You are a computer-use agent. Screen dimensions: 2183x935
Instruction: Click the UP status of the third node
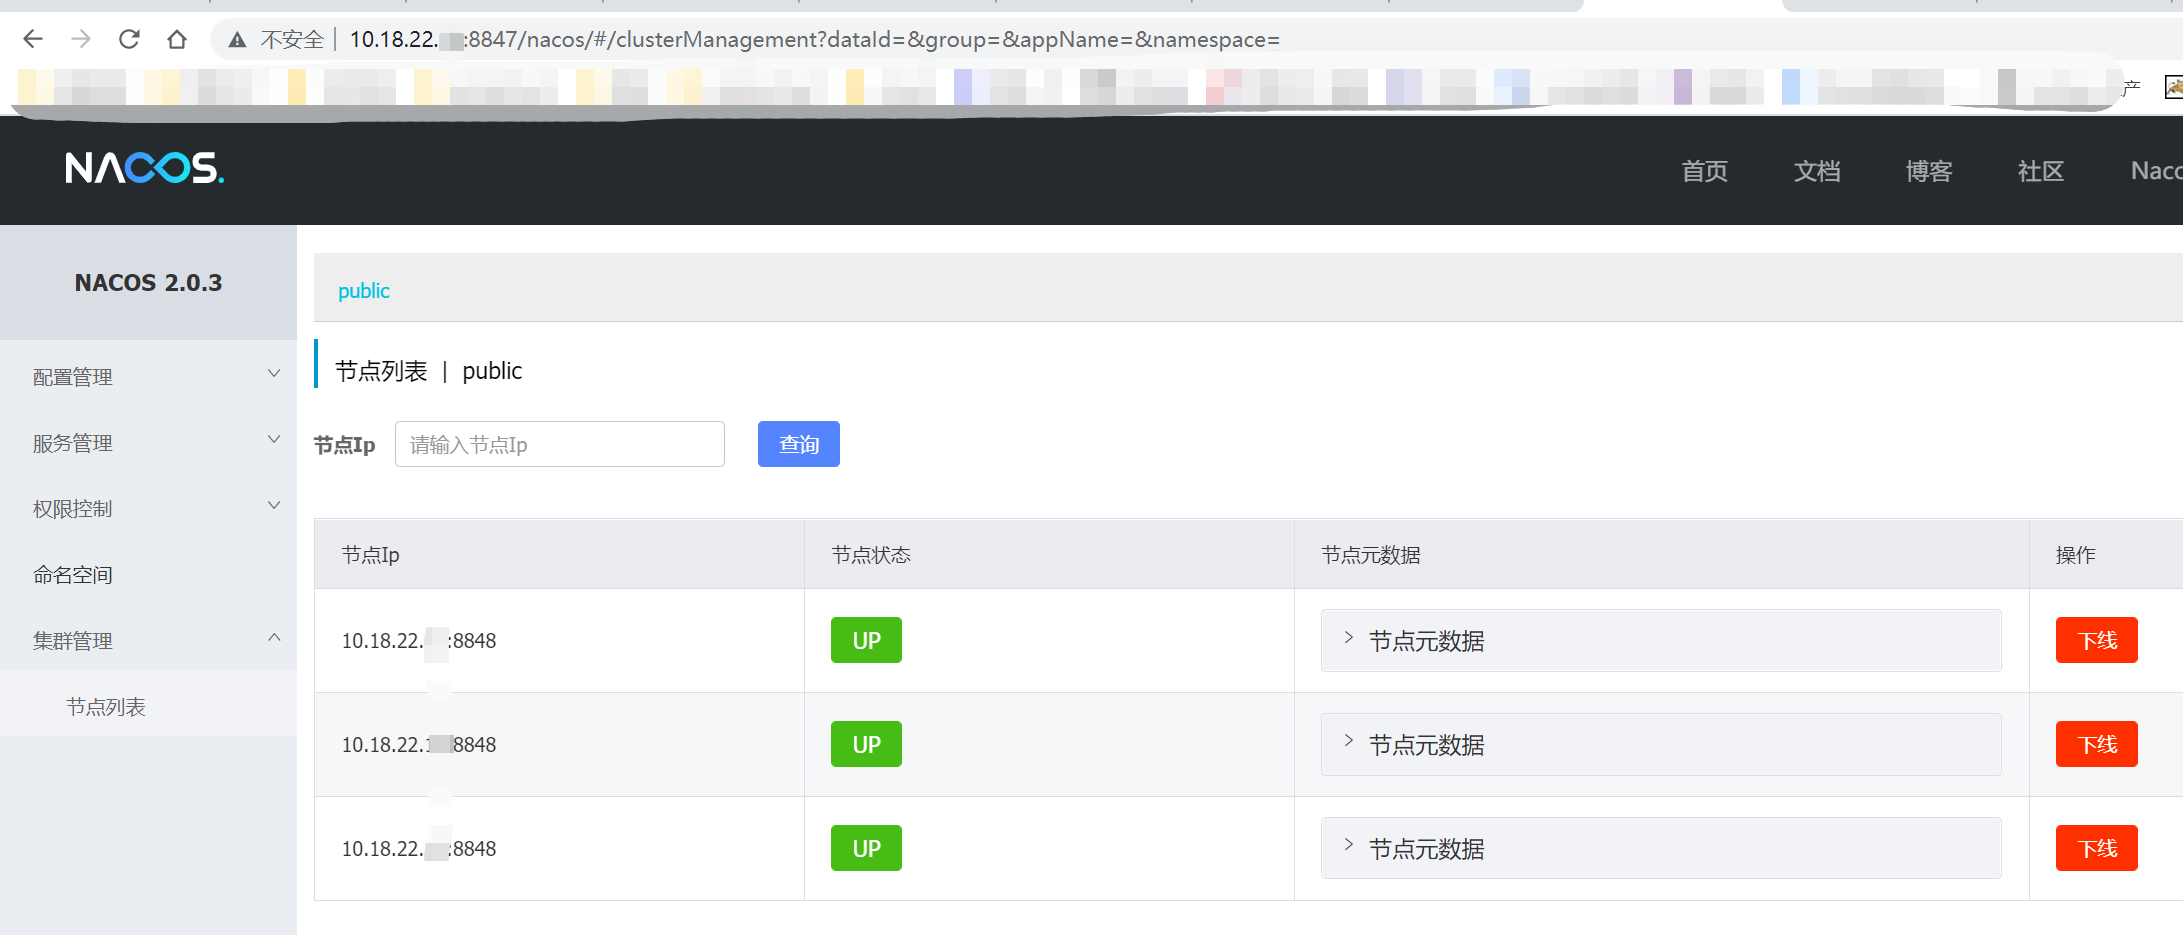click(866, 848)
